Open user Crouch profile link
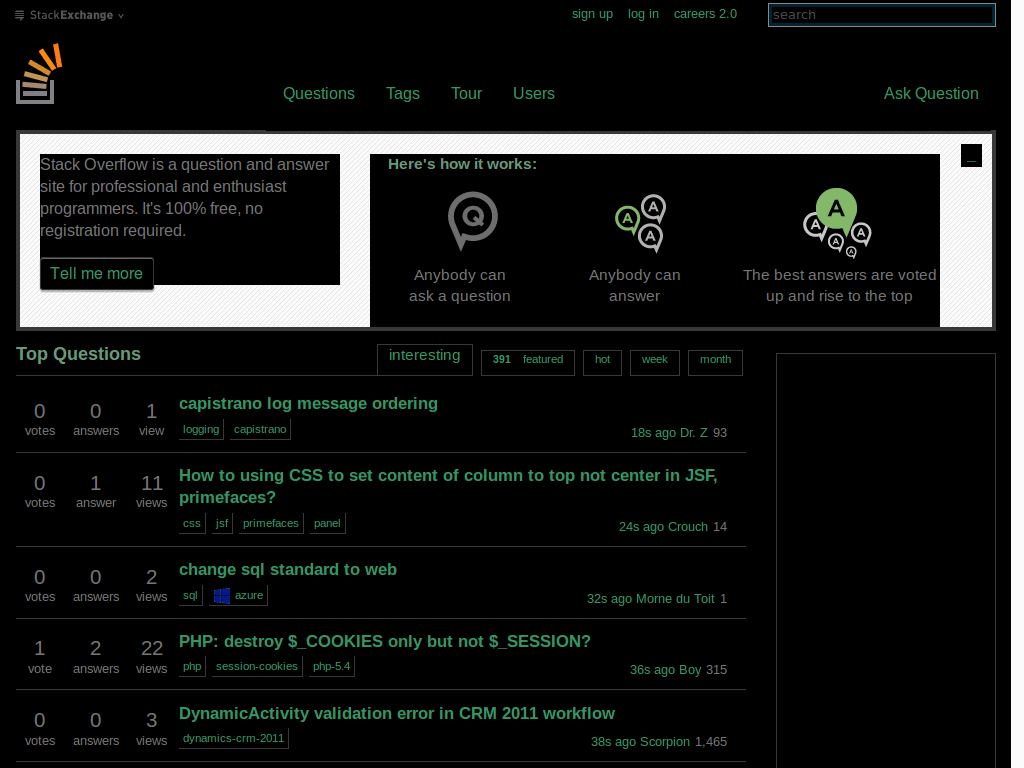Viewport: 1024px width, 768px height. coord(688,527)
